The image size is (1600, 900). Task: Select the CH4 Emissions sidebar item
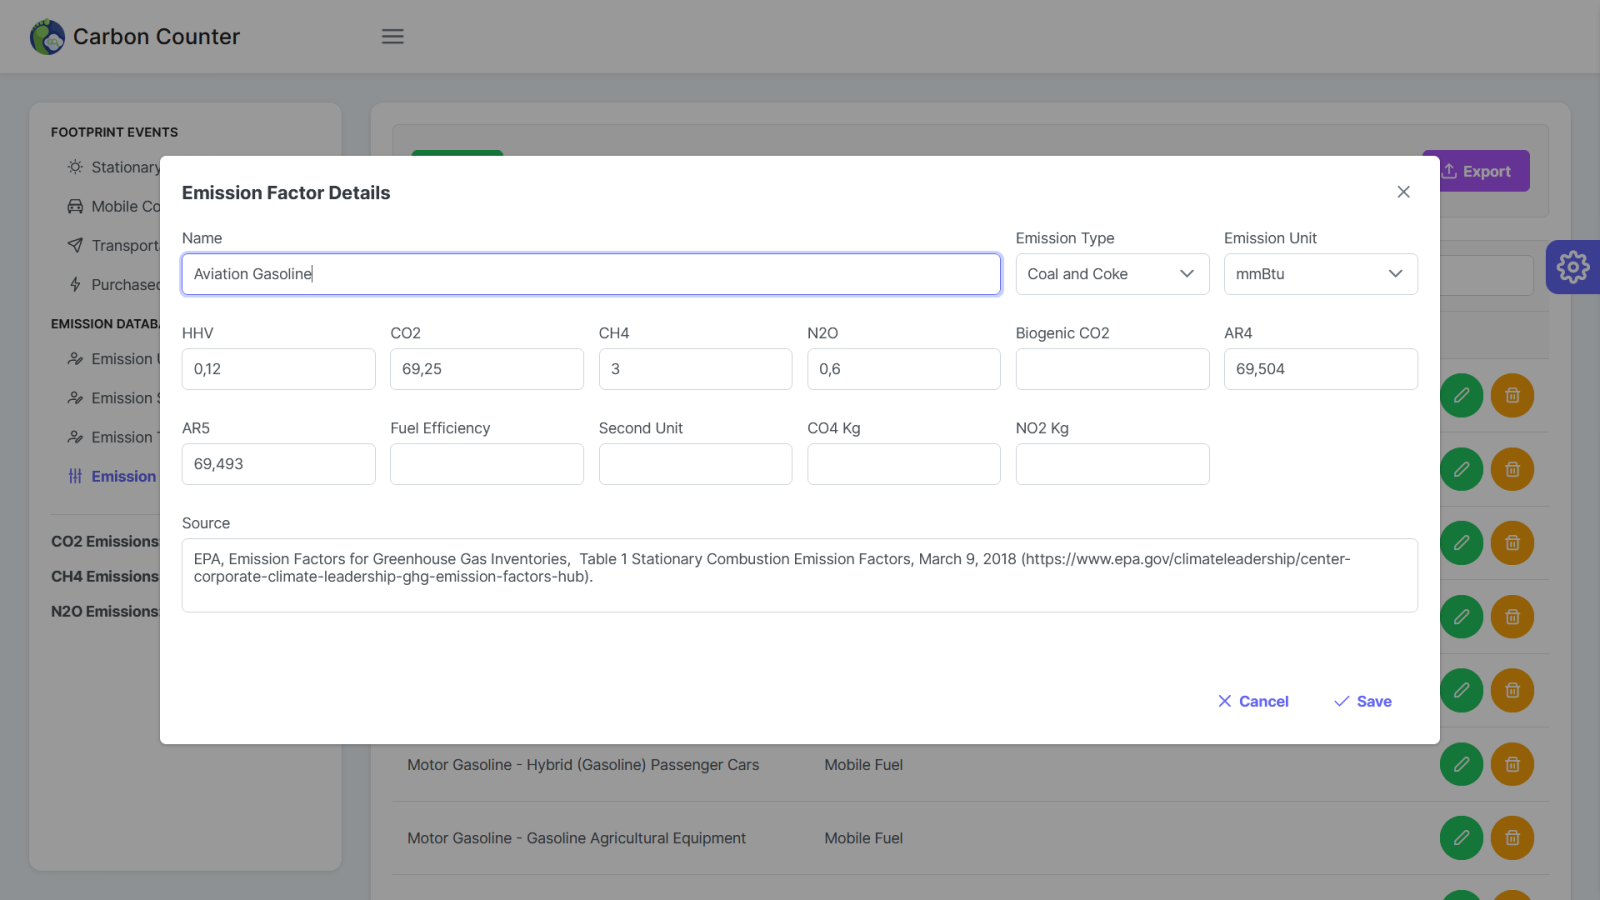[x=105, y=576]
